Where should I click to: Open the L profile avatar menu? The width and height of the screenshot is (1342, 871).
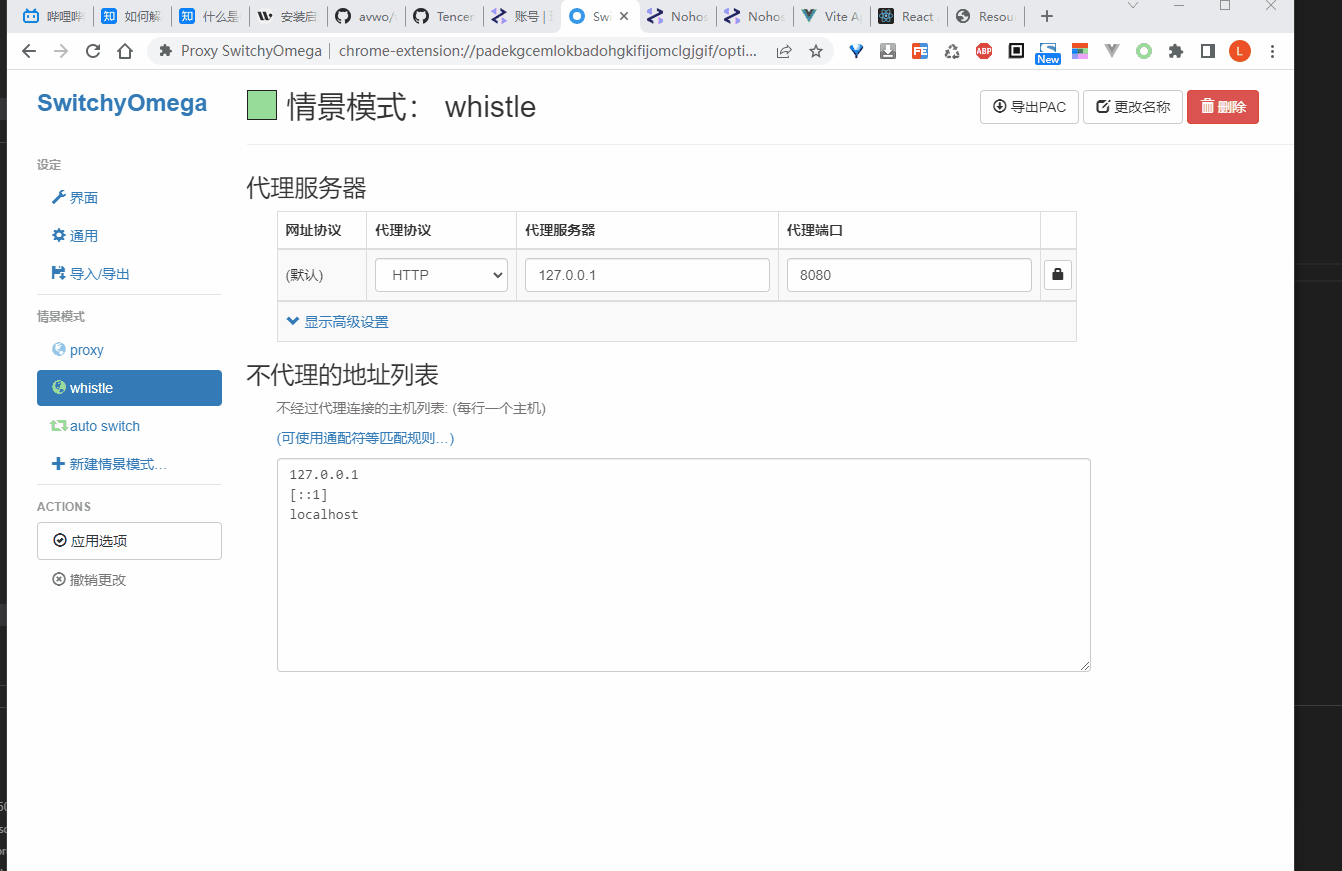pyautogui.click(x=1240, y=51)
